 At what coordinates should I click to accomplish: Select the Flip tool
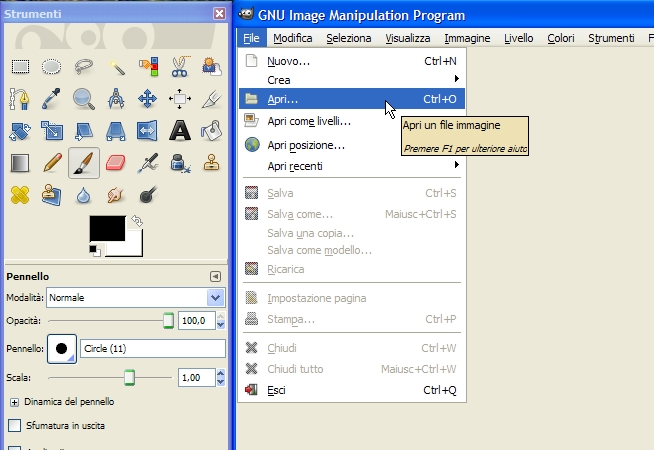pos(148,131)
